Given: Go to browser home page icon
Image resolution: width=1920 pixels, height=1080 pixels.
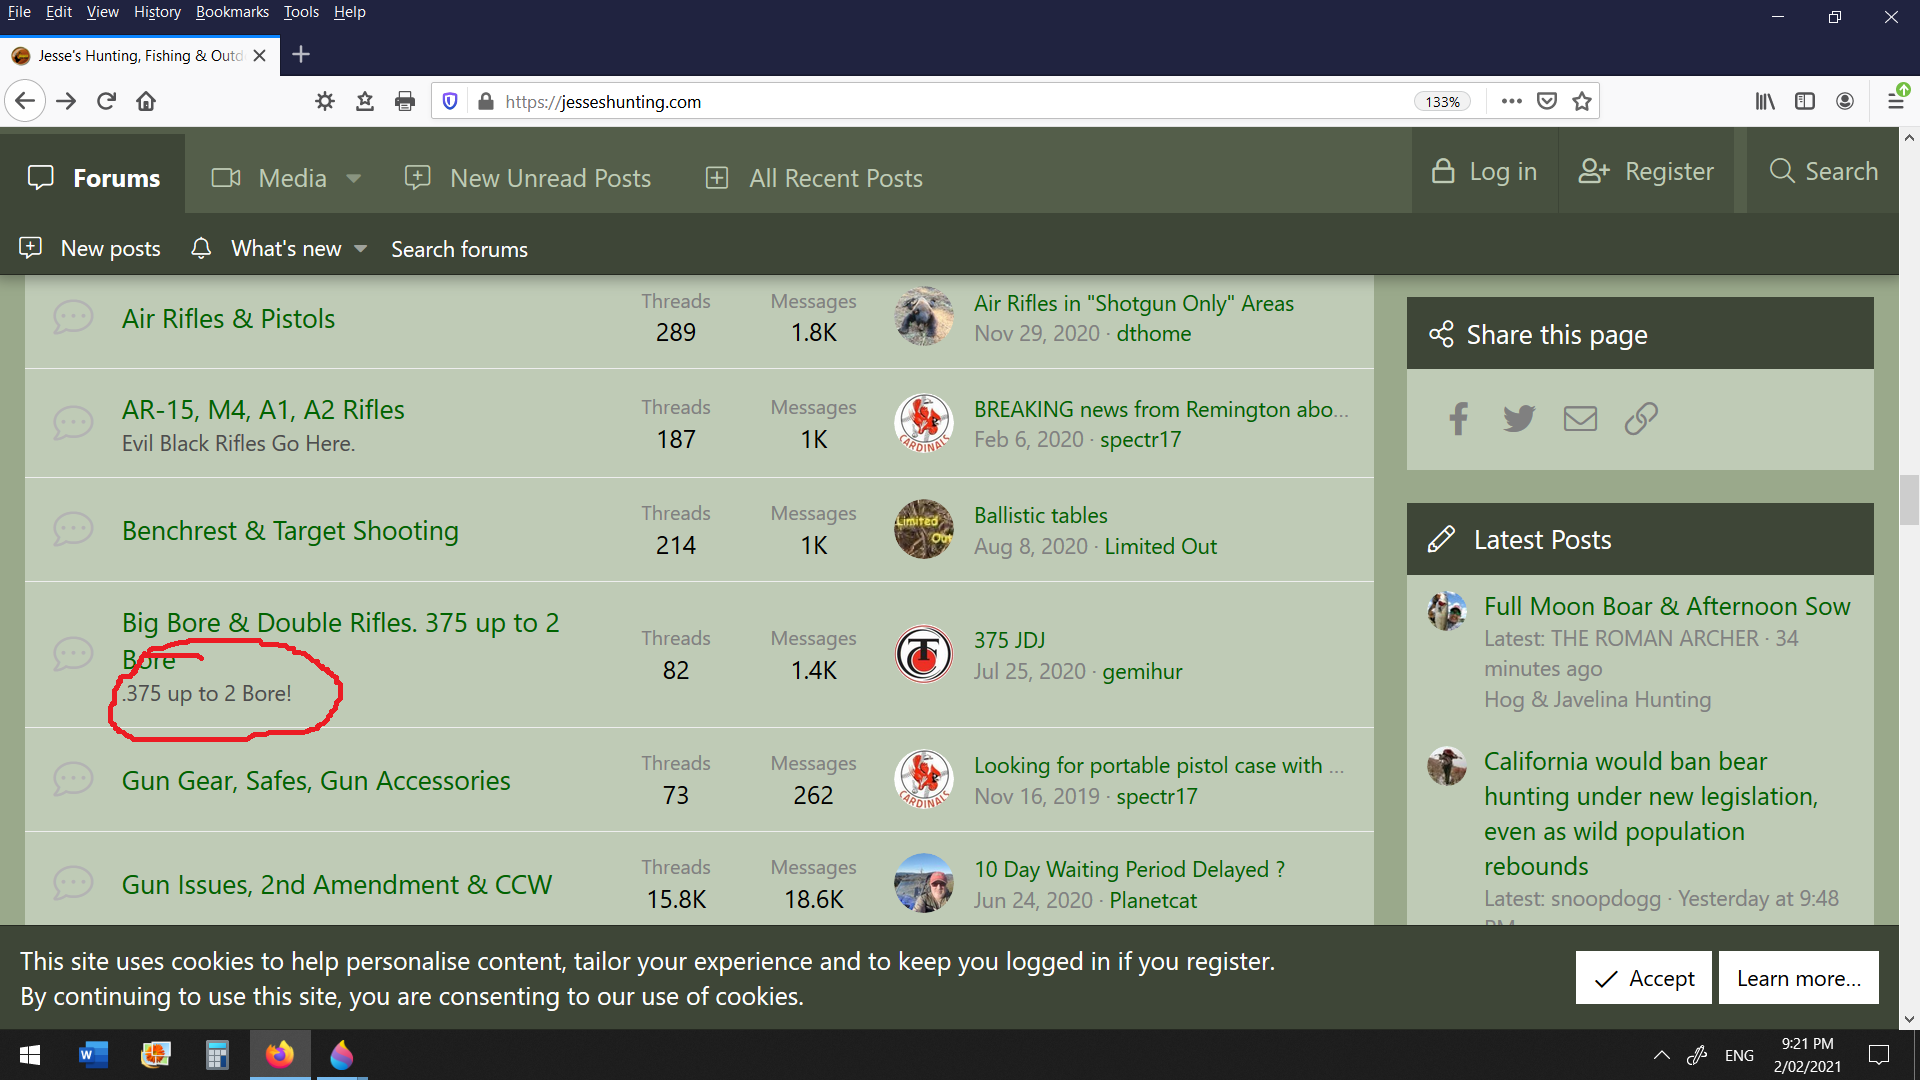Looking at the screenshot, I should [x=146, y=100].
